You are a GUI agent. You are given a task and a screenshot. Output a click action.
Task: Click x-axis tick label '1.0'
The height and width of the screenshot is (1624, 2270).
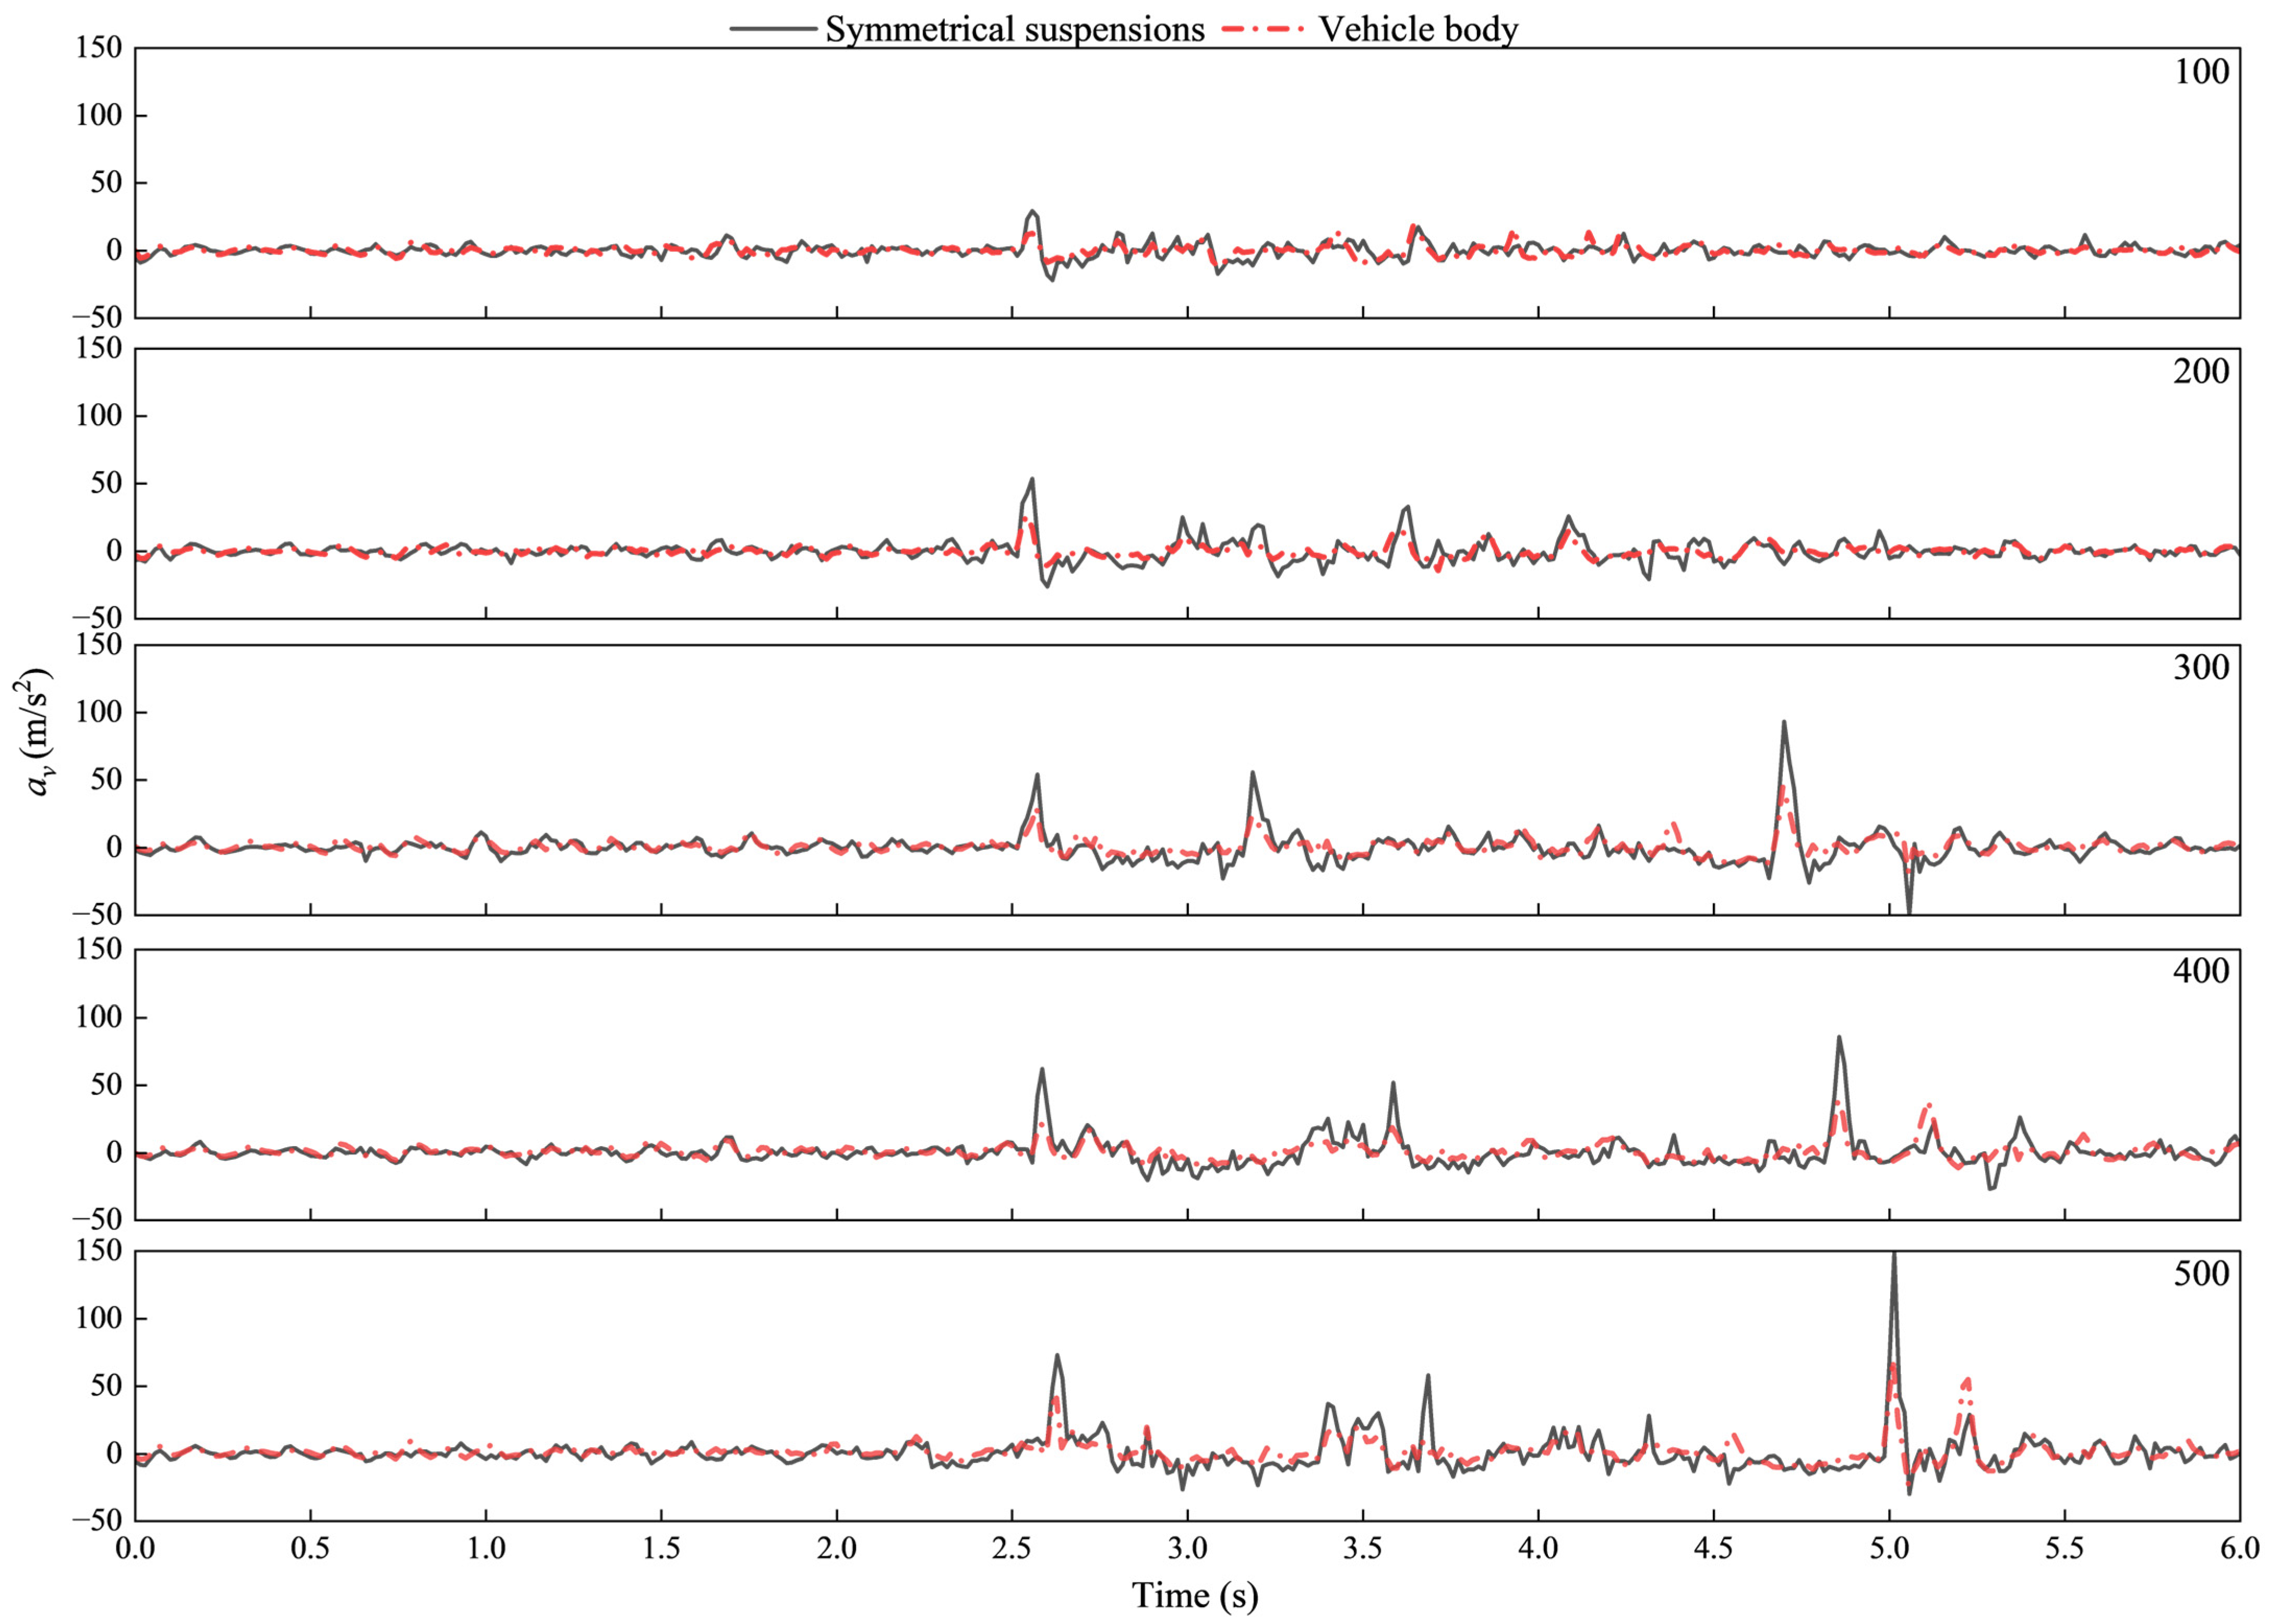click(486, 1548)
